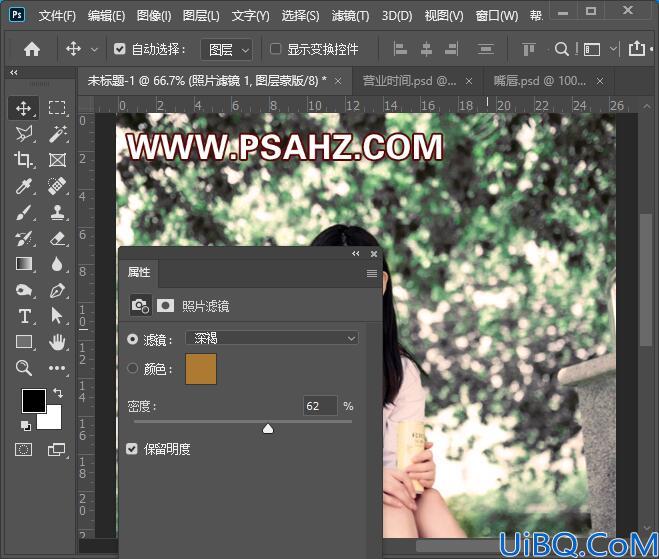659x559 pixels.
Task: Select the Zoom tool in the toolbox
Action: tap(23, 368)
